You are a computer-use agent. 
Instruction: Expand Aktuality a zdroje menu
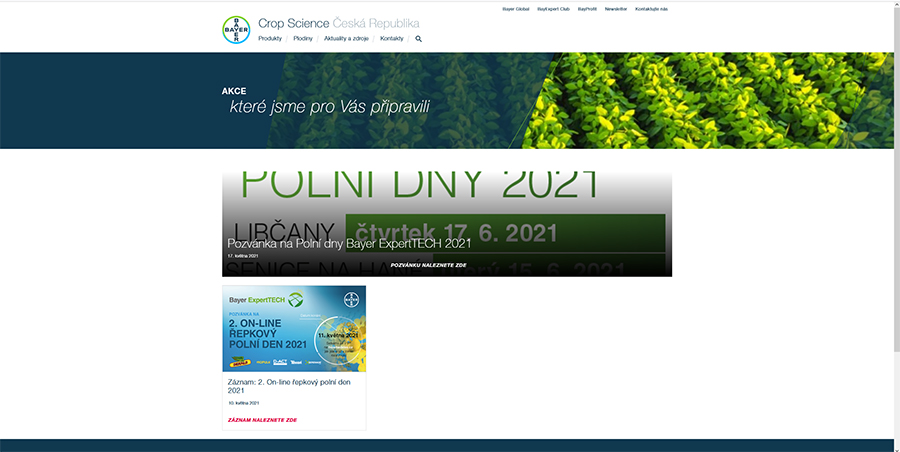coord(346,39)
